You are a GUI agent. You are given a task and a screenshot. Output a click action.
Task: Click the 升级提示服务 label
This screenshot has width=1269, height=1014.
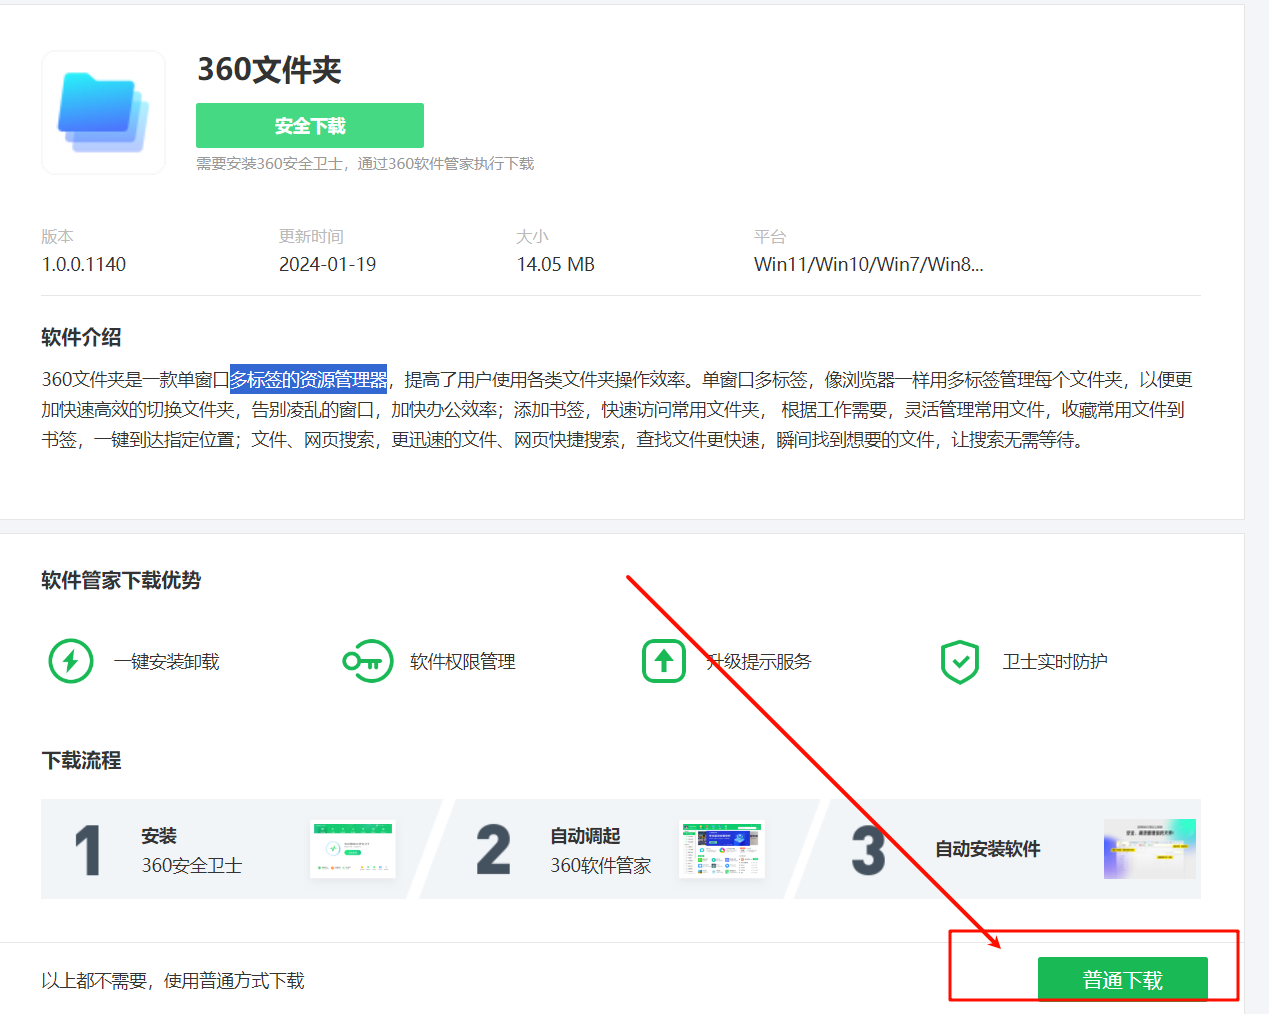click(759, 661)
